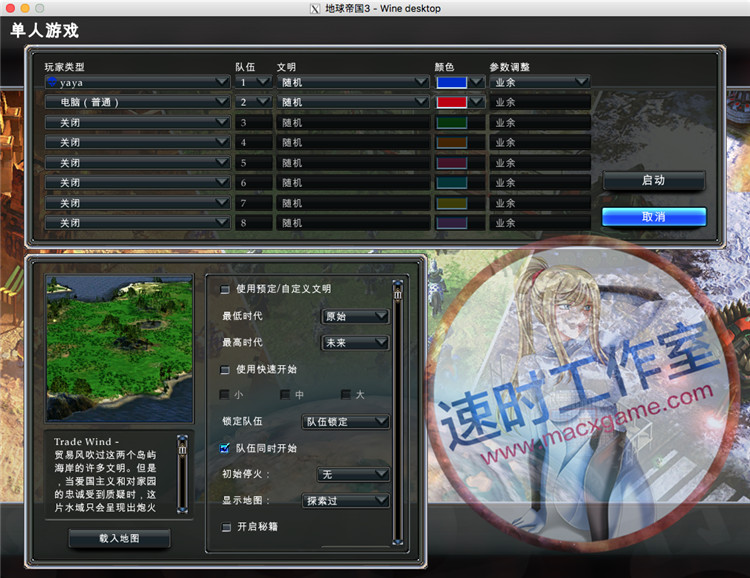This screenshot has height=578, width=750.
Task: Click the 取消 cancel button
Action: [653, 217]
